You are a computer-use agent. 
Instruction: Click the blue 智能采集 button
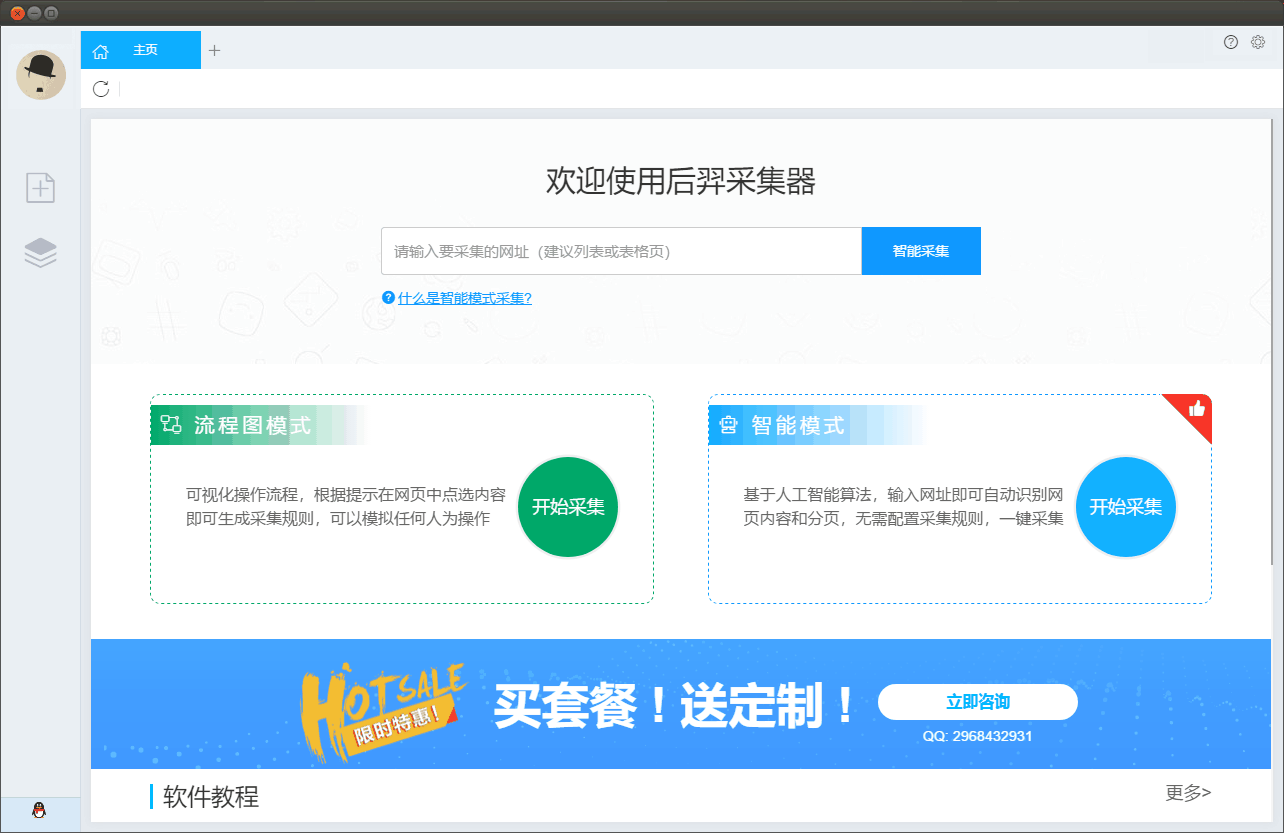pyautogui.click(x=921, y=251)
